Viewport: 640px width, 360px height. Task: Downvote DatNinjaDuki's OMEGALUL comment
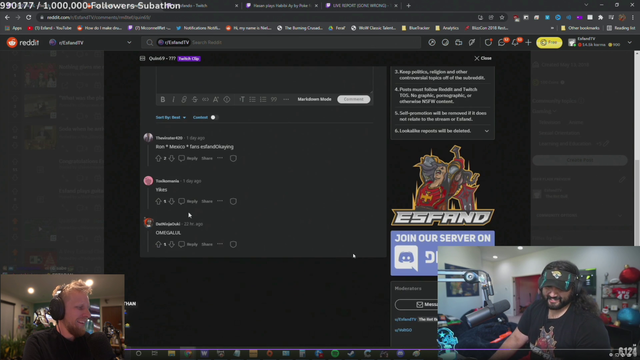[171, 244]
